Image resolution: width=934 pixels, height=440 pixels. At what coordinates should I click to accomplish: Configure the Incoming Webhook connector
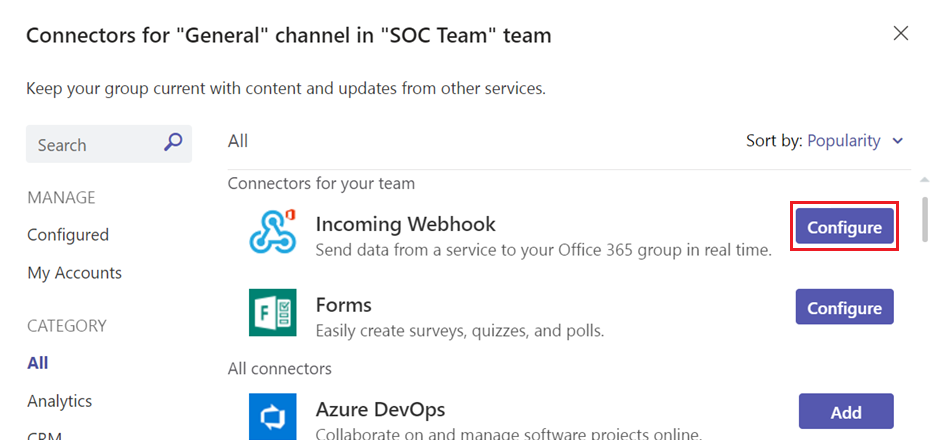coord(845,226)
